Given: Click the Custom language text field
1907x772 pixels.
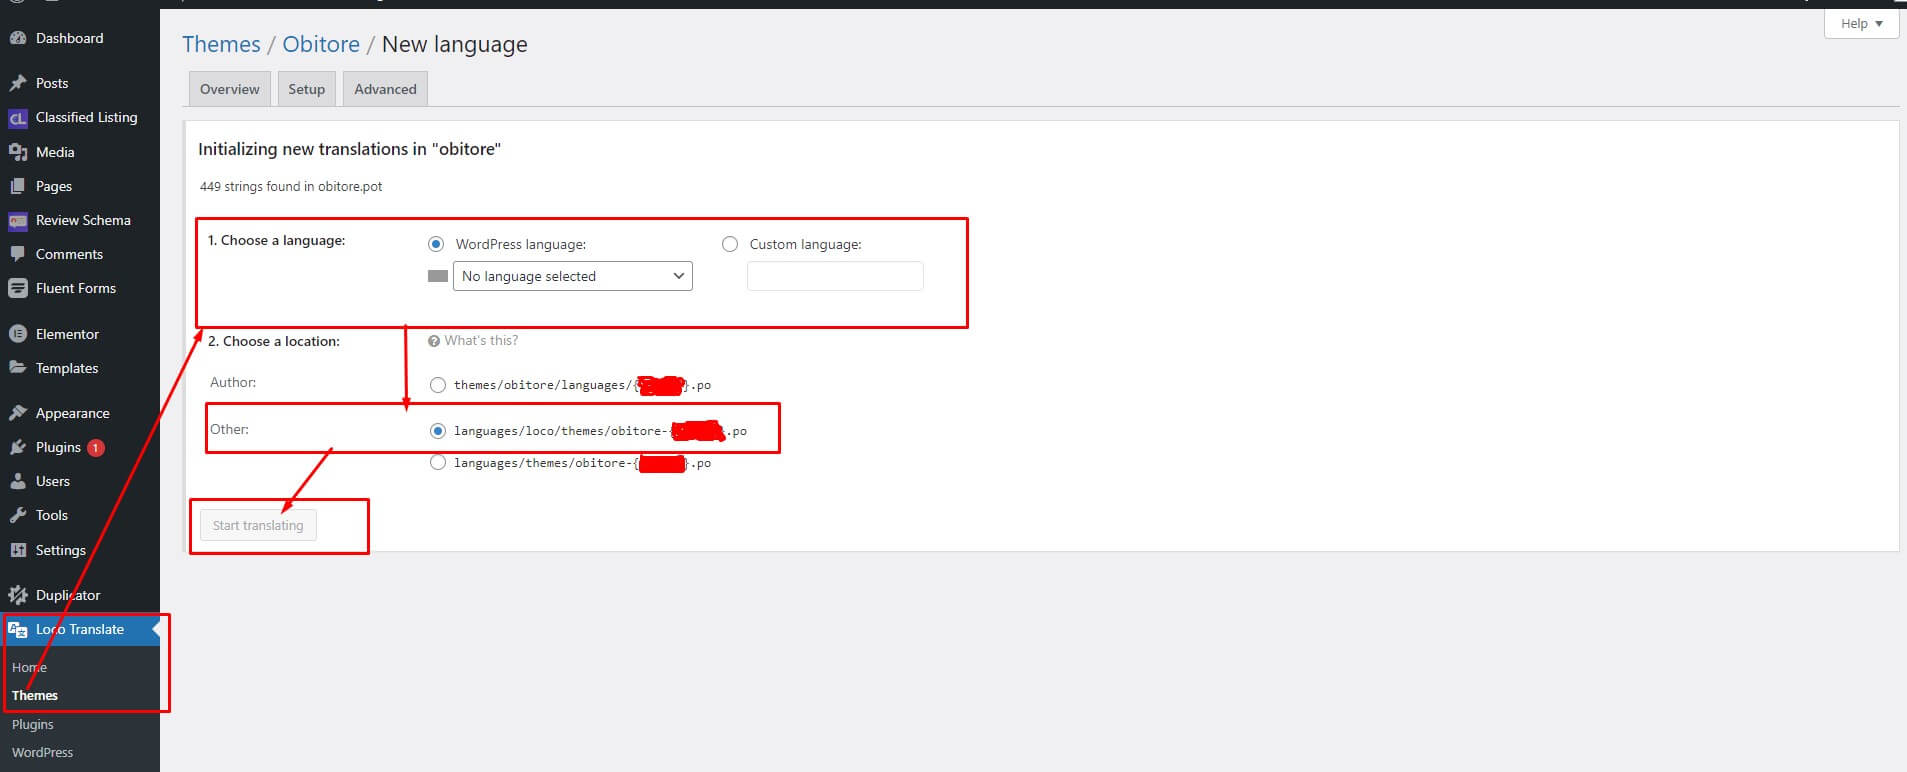Looking at the screenshot, I should (835, 276).
